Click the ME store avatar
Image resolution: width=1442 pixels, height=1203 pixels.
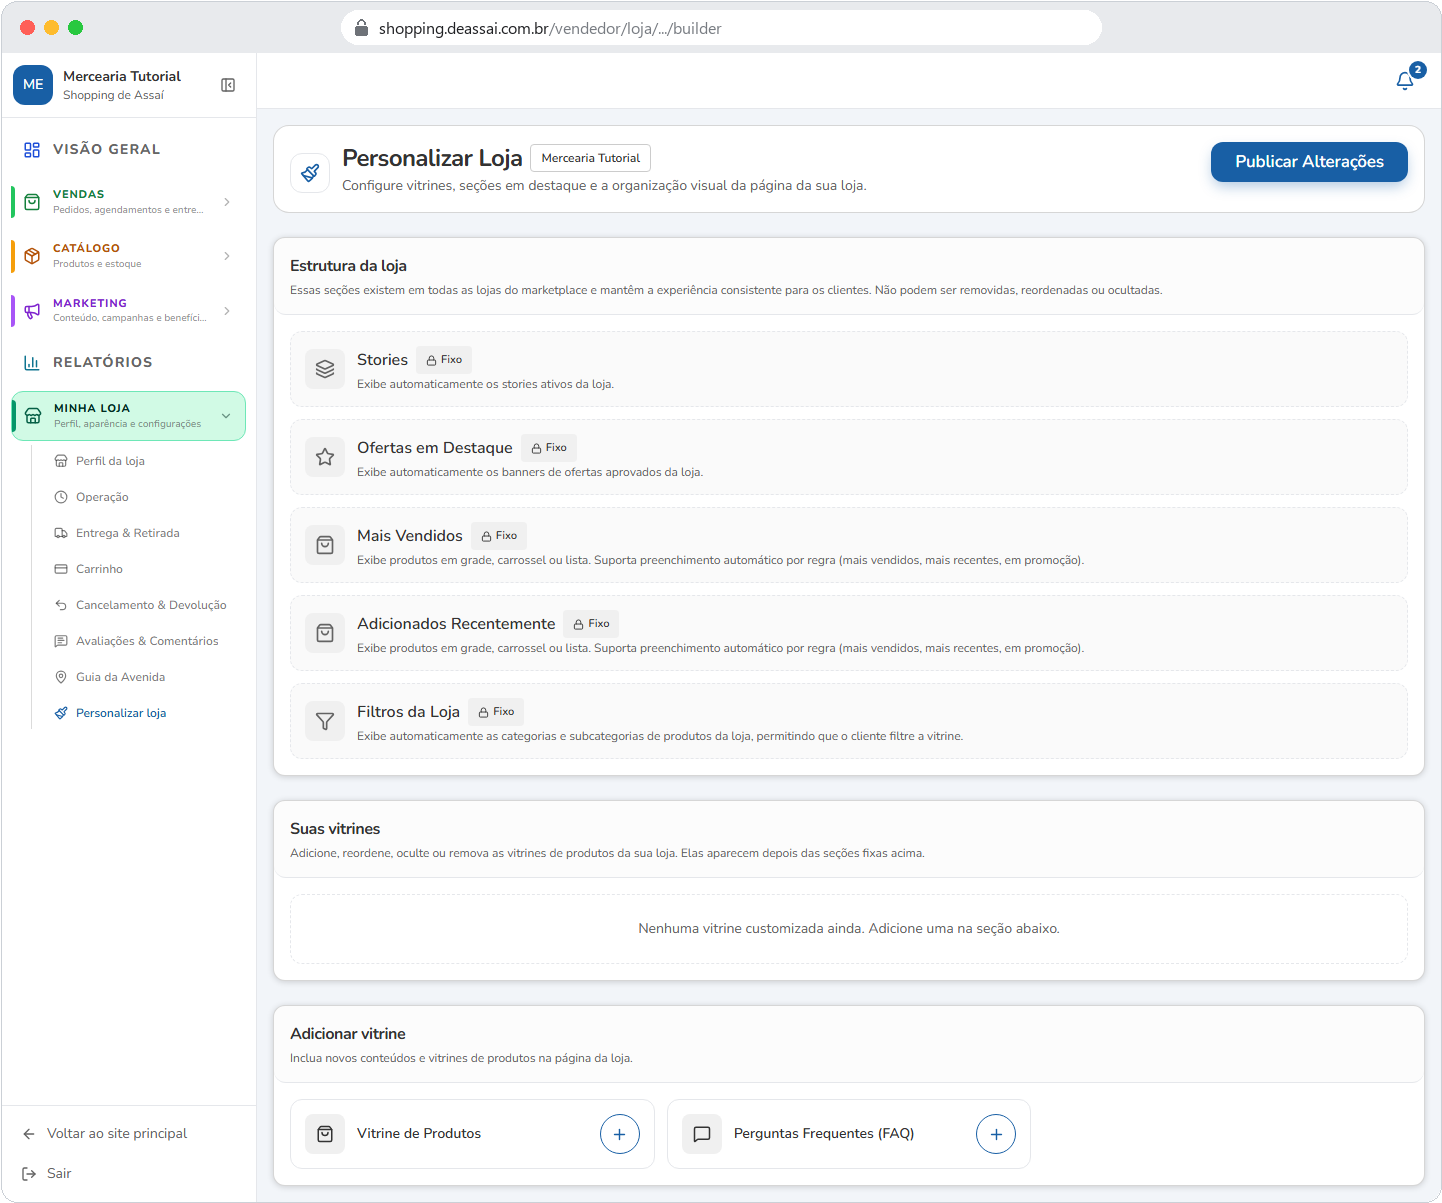tap(33, 85)
